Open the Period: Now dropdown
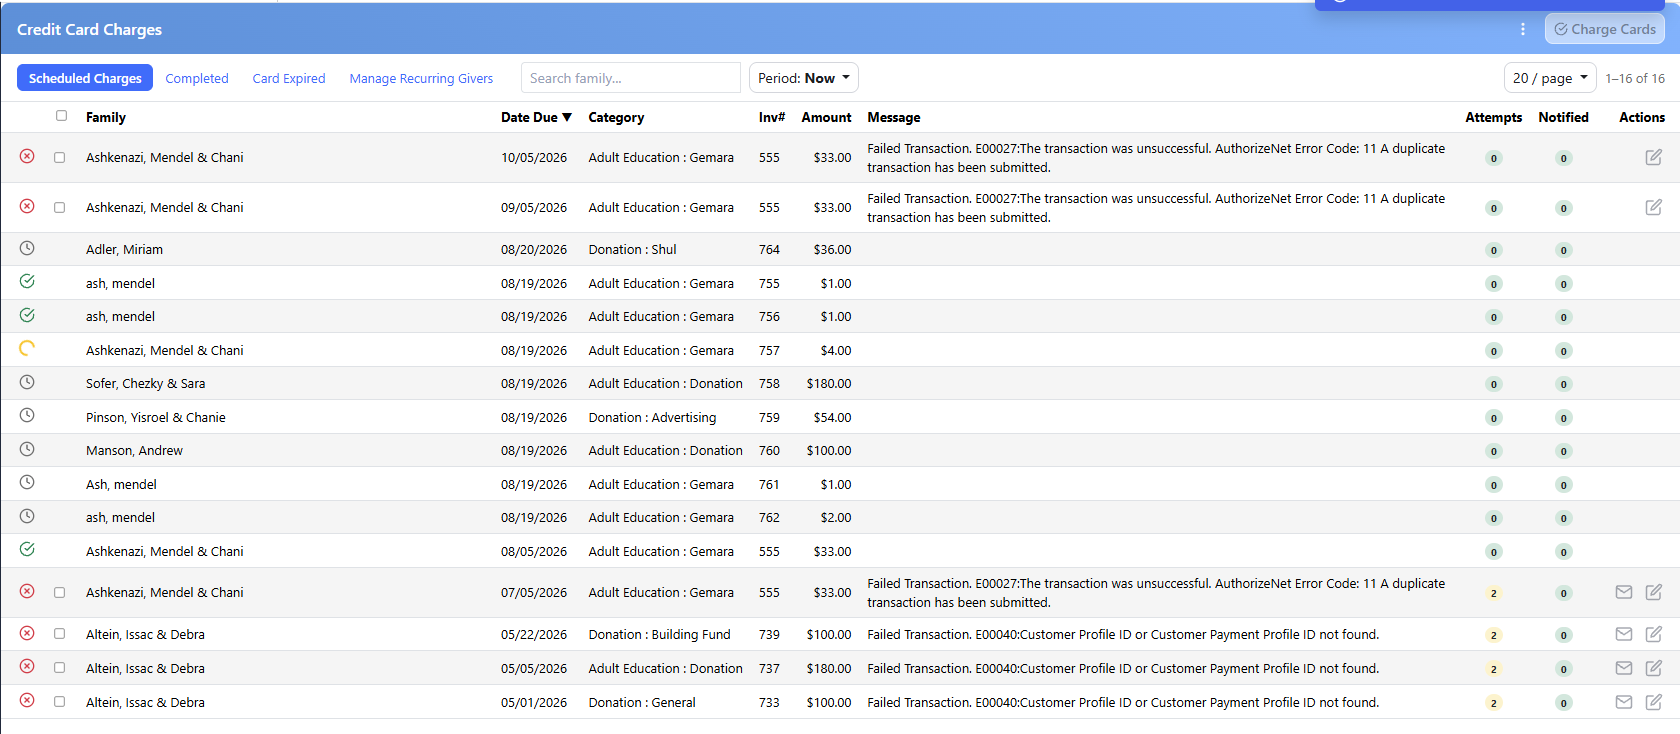The width and height of the screenshot is (1680, 734). tap(804, 78)
